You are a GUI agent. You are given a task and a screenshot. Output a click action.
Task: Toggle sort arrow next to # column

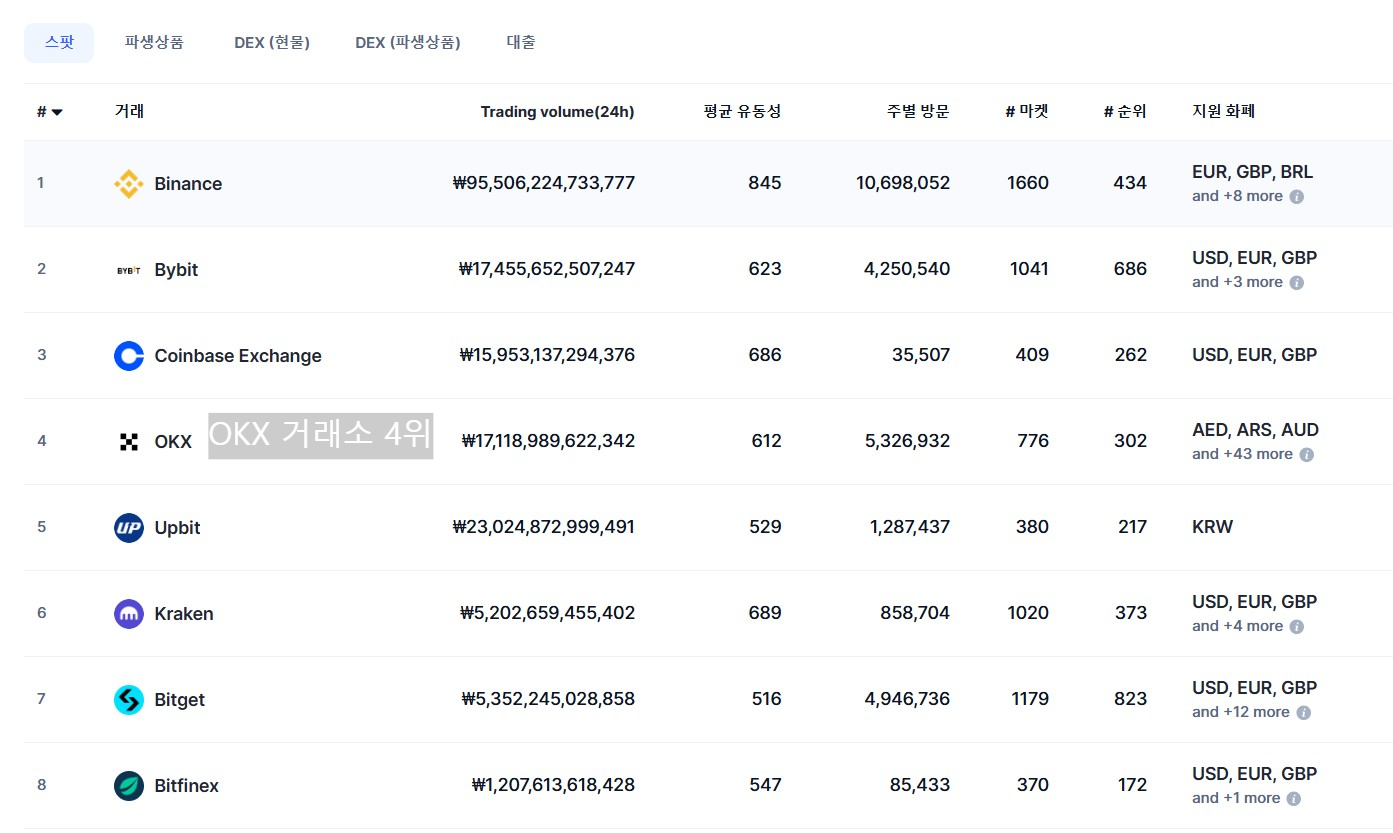click(x=57, y=112)
